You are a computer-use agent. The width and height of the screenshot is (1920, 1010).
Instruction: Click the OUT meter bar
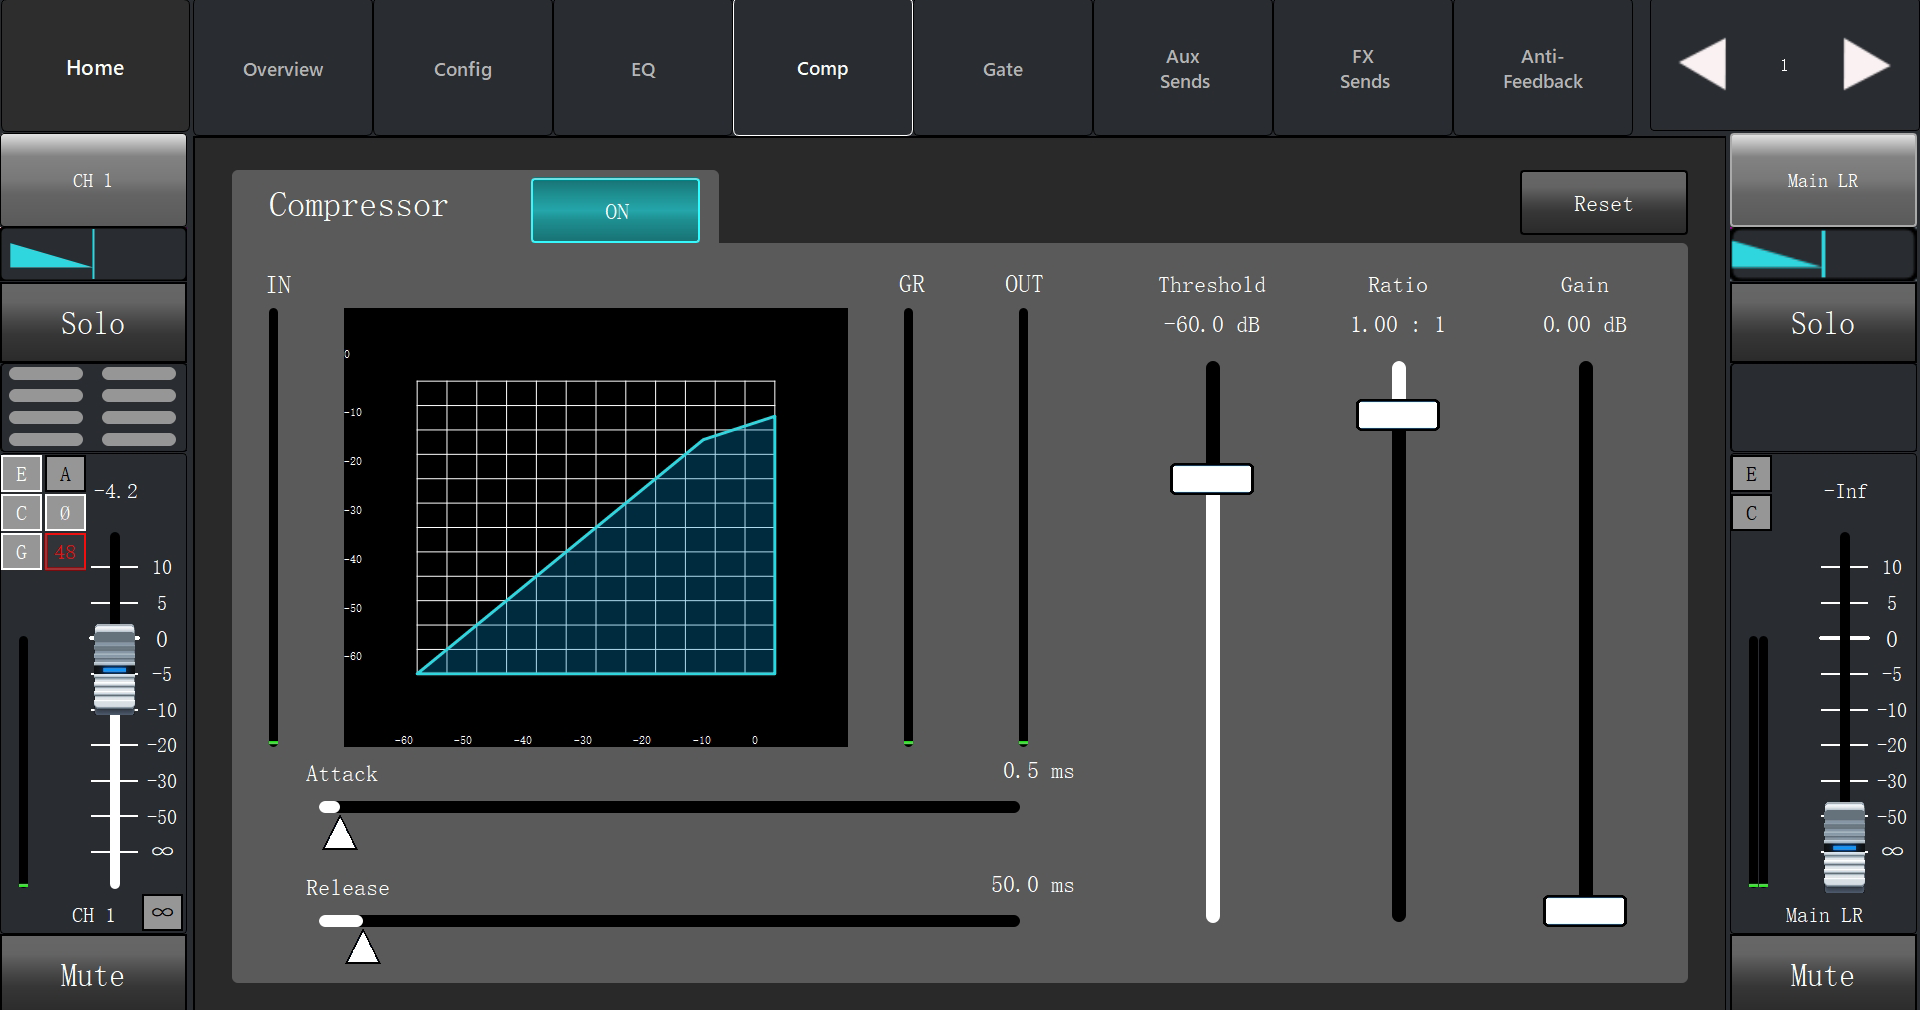[1023, 527]
